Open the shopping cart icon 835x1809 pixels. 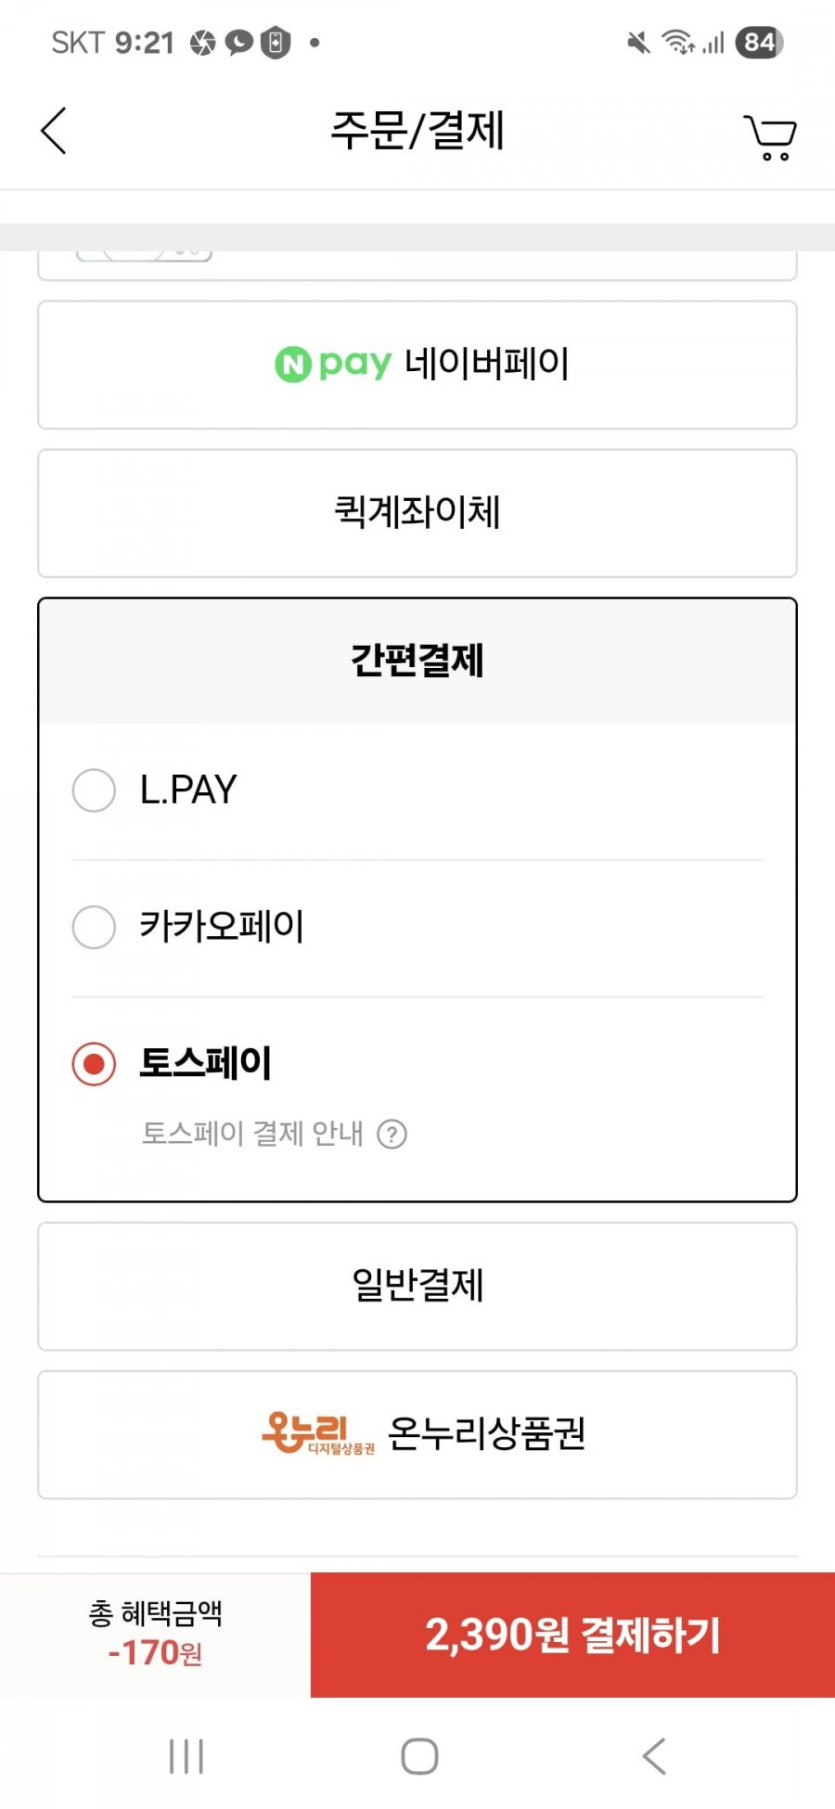(x=769, y=137)
